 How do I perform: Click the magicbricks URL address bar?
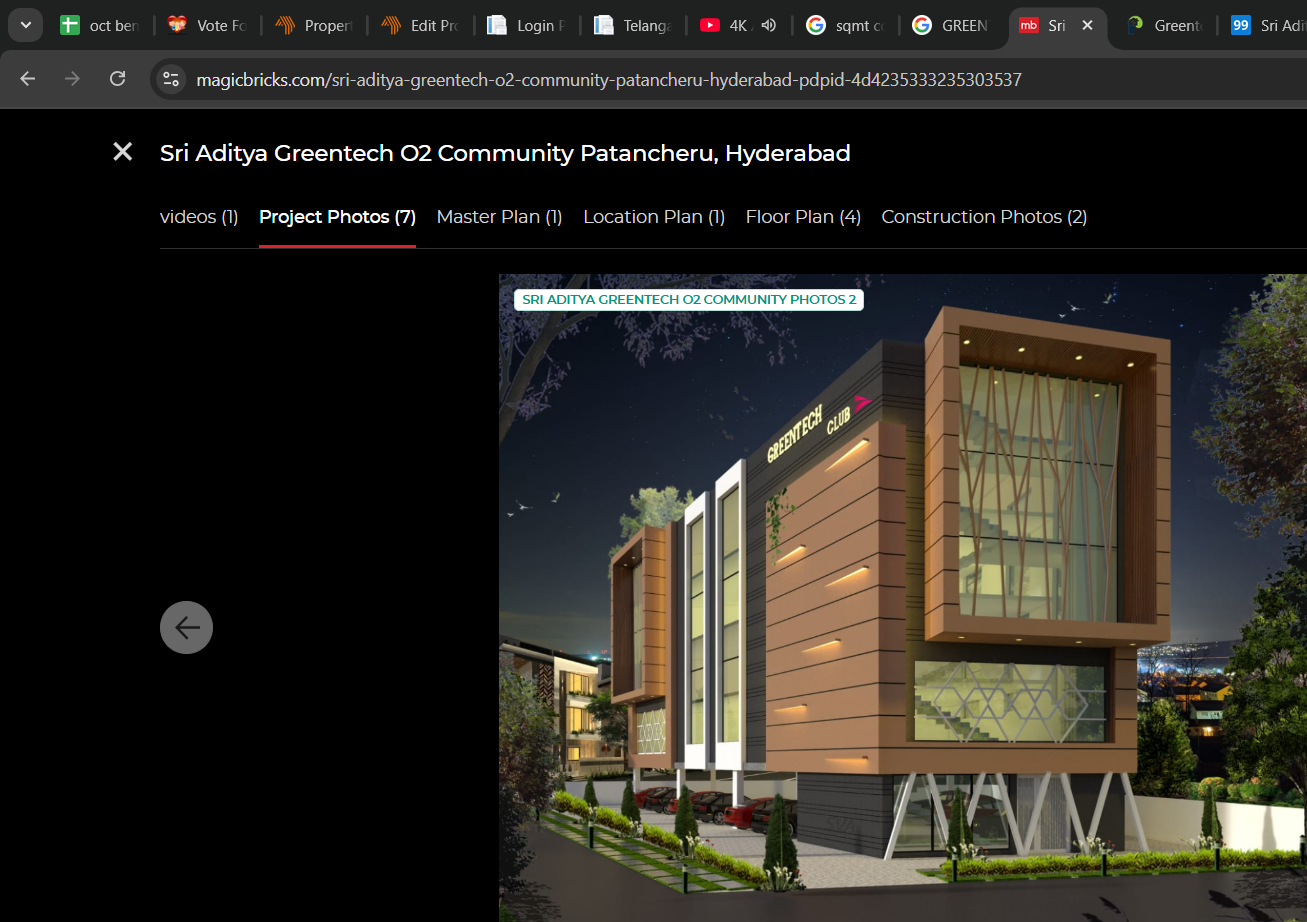pyautogui.click(x=608, y=79)
